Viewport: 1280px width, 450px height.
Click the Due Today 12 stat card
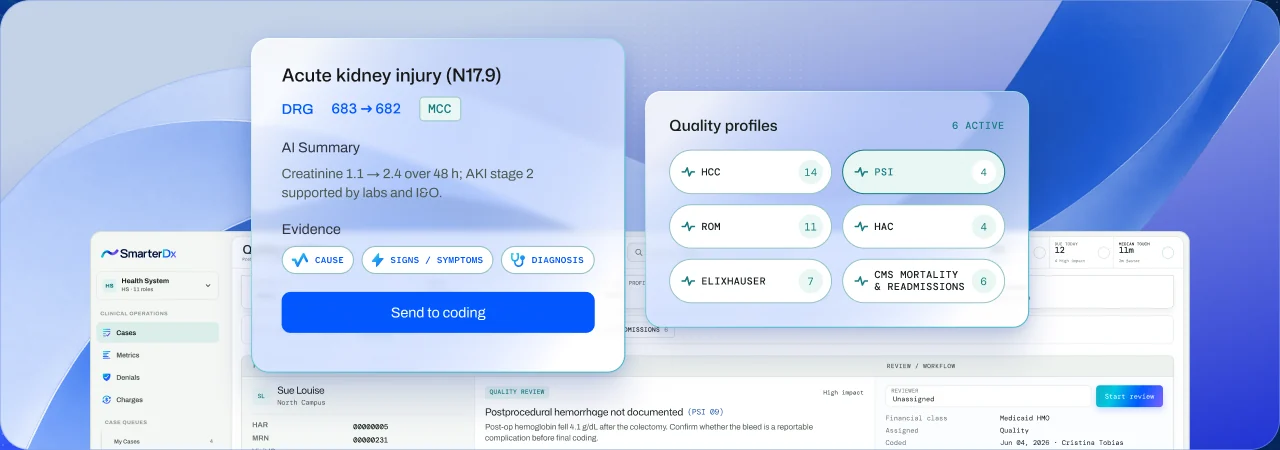click(x=1080, y=252)
